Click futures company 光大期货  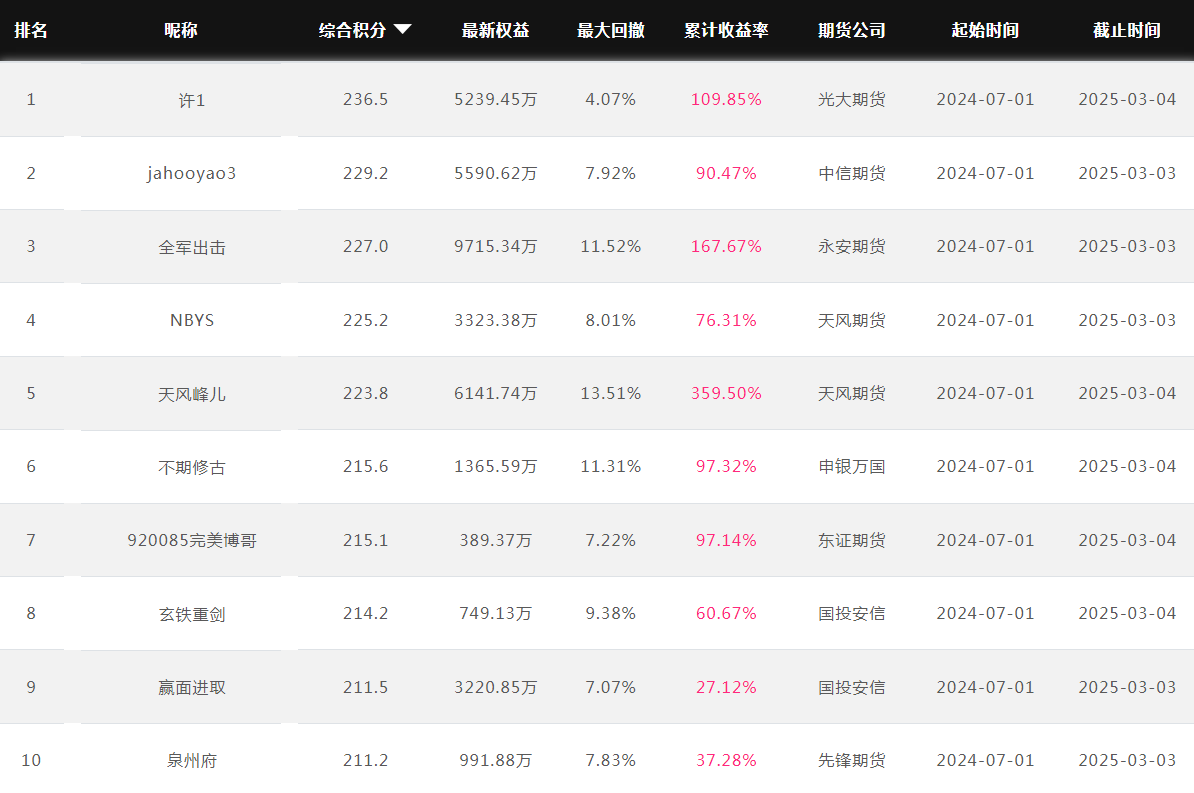[852, 100]
